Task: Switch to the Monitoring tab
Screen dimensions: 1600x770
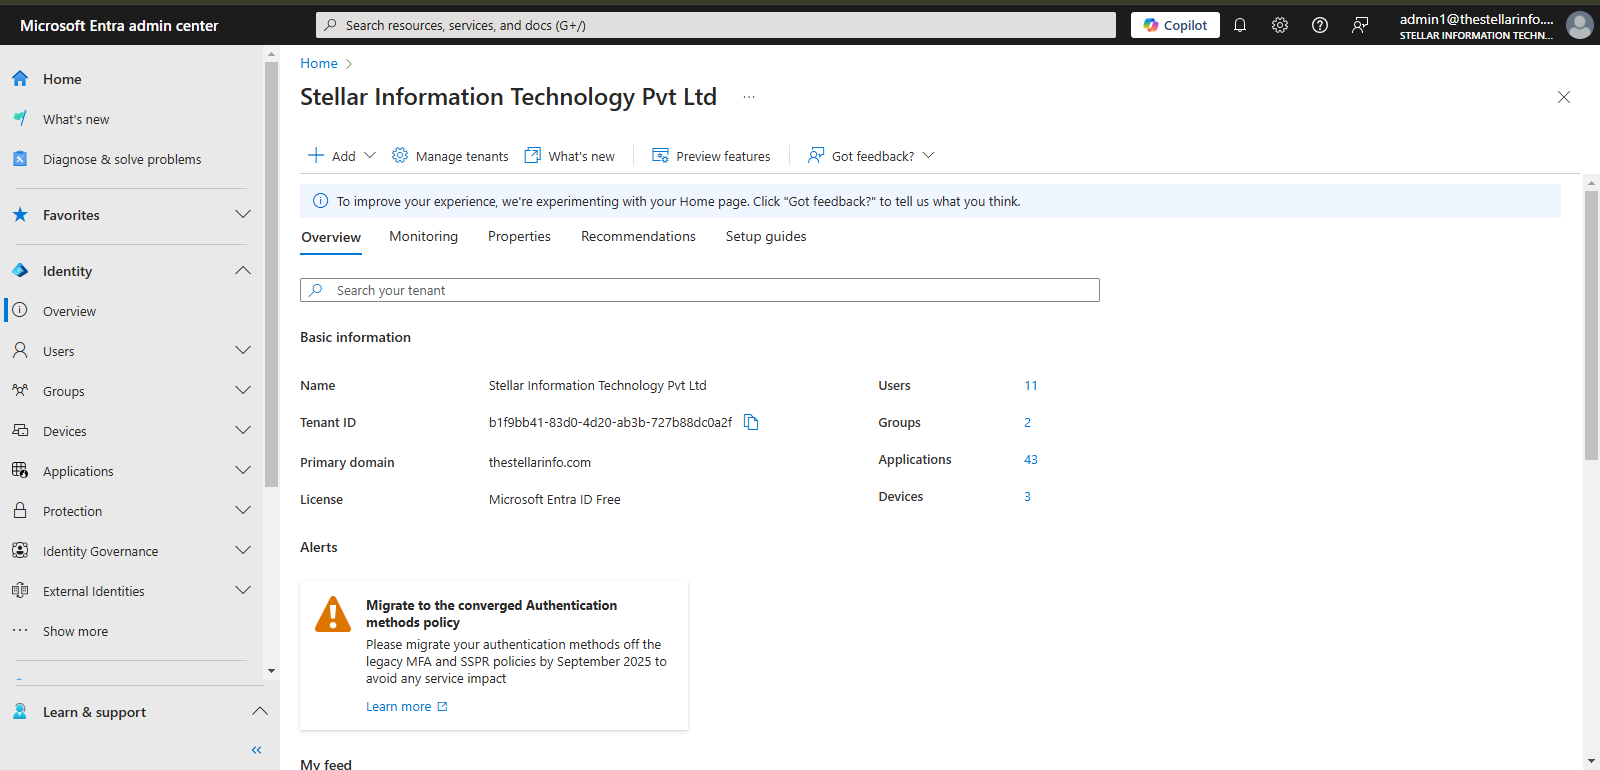Action: pos(423,236)
